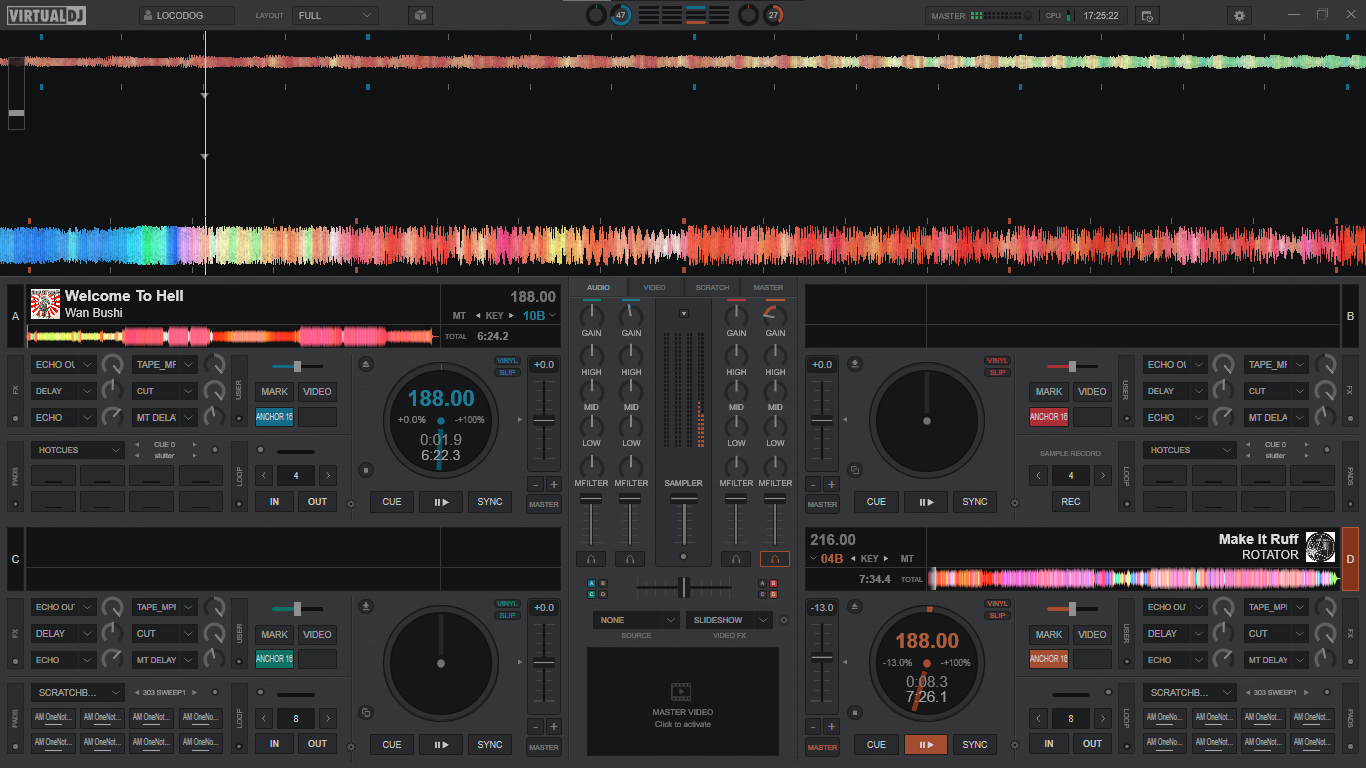Click the 3D box icon beside layout selector

[x=421, y=16]
